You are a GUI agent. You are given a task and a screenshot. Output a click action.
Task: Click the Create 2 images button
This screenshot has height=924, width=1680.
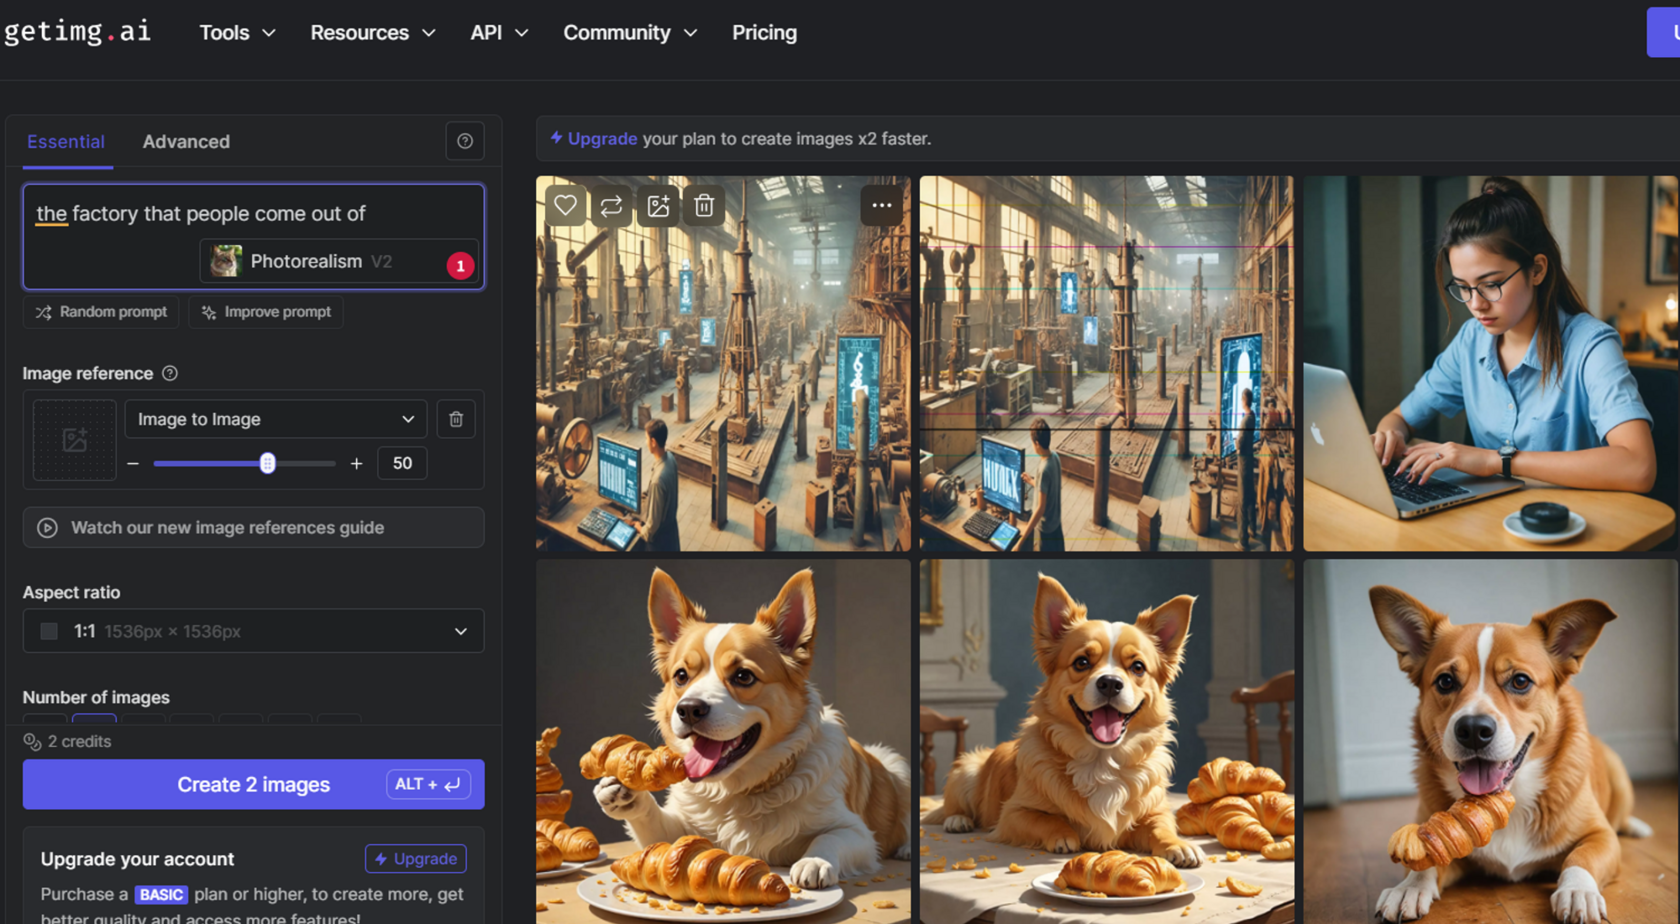tap(253, 784)
